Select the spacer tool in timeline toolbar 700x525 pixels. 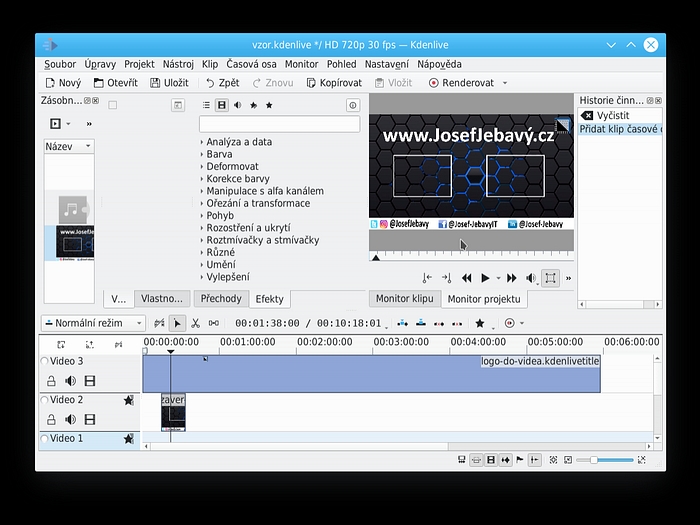213,324
